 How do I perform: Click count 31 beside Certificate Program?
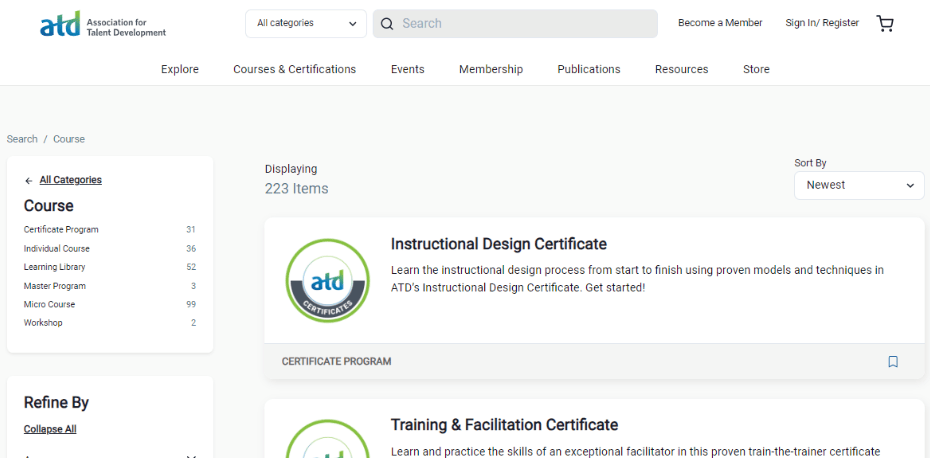tap(190, 230)
